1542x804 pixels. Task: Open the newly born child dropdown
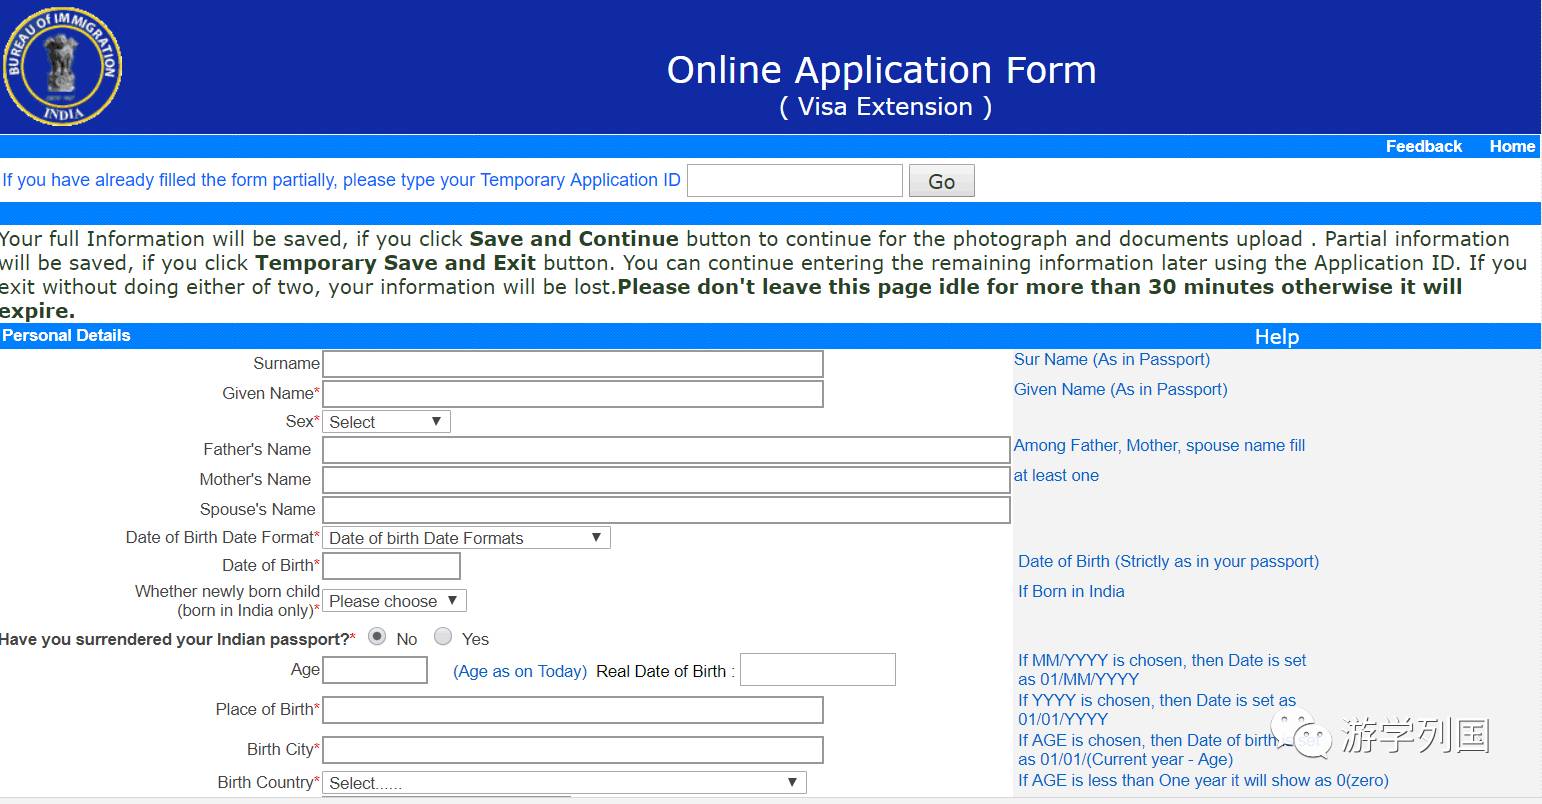(x=394, y=601)
